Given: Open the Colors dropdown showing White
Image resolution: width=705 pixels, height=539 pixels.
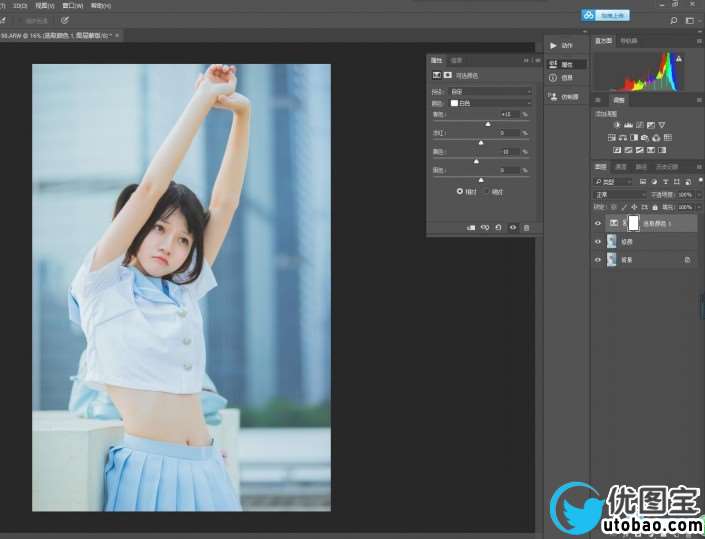Looking at the screenshot, I should pyautogui.click(x=490, y=102).
